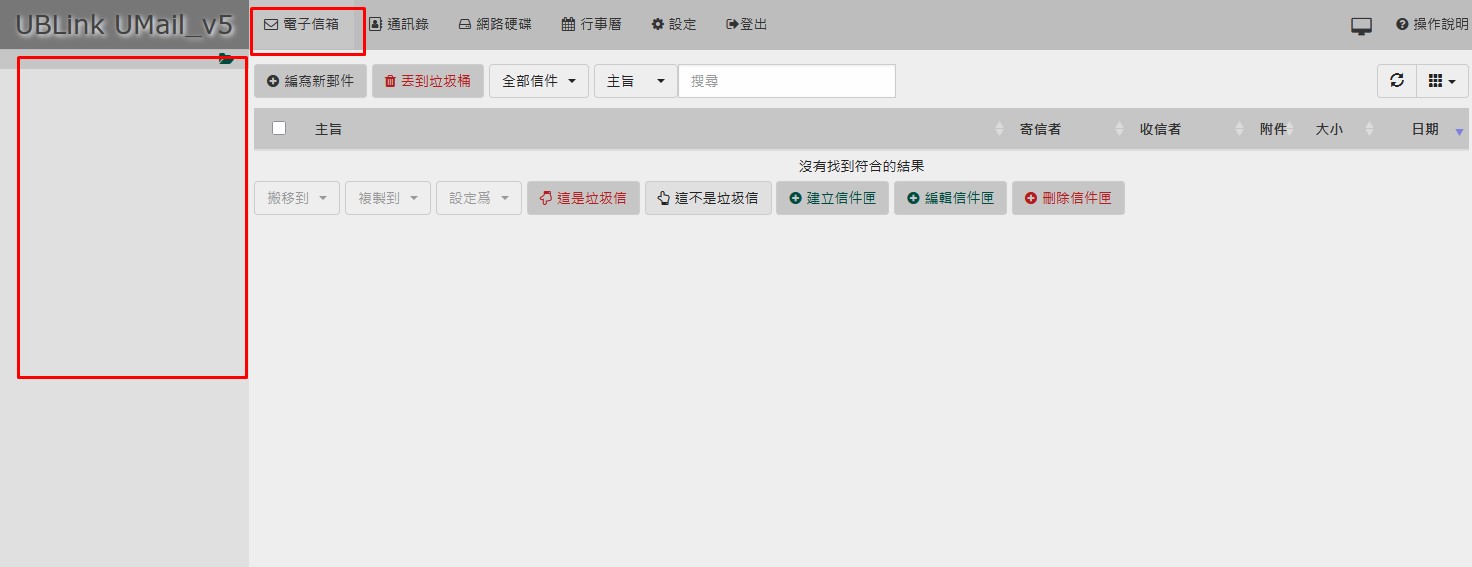This screenshot has width=1472, height=567.
Task: Switch to 網路硬碟 network drive tab
Action: [x=495, y=24]
